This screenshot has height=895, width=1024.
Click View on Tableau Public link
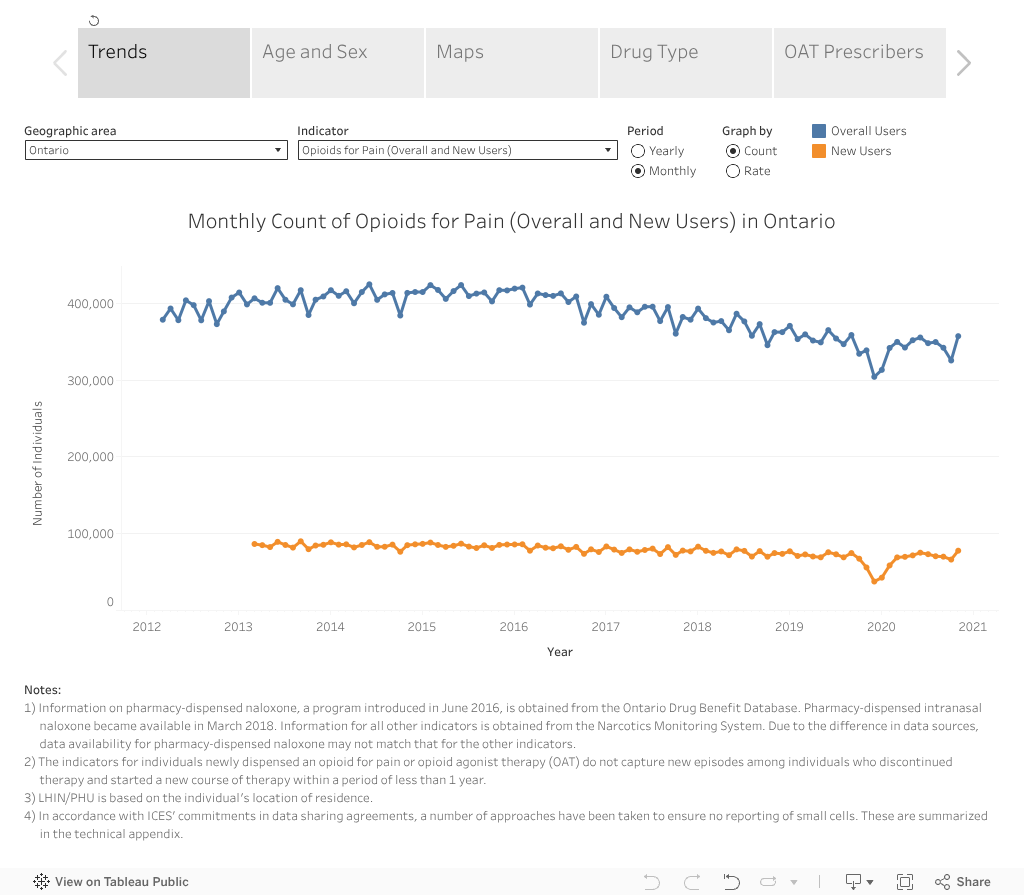point(111,882)
